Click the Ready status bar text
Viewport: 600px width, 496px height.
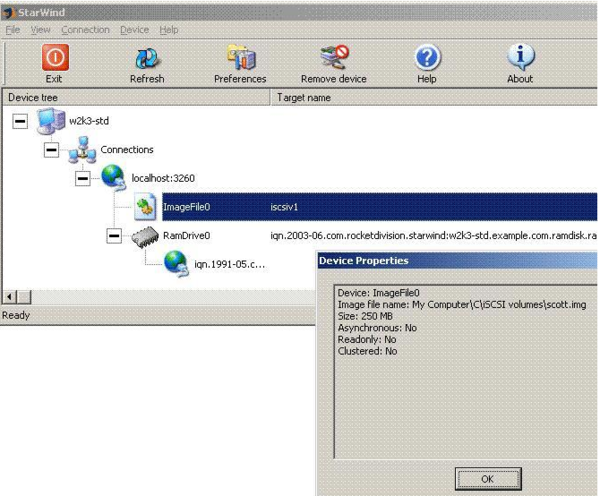(x=16, y=315)
